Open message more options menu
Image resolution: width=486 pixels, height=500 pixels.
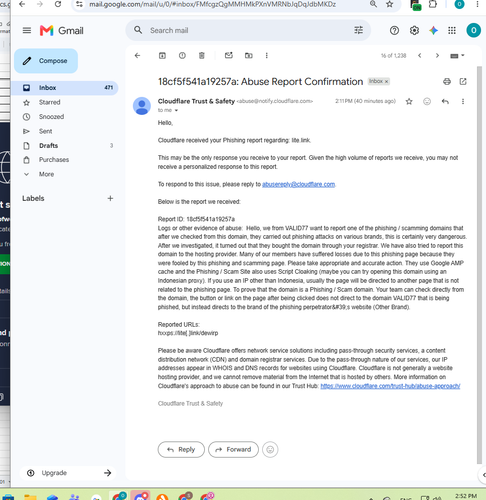coord(463,101)
